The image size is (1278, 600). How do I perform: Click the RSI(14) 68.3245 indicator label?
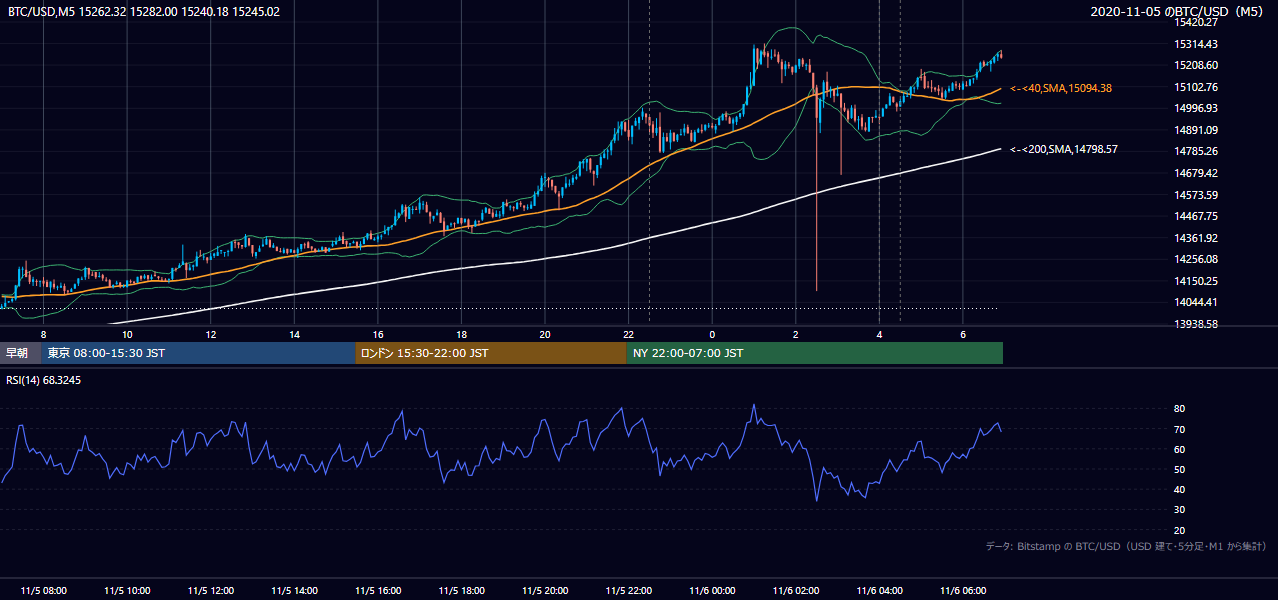coord(44,380)
